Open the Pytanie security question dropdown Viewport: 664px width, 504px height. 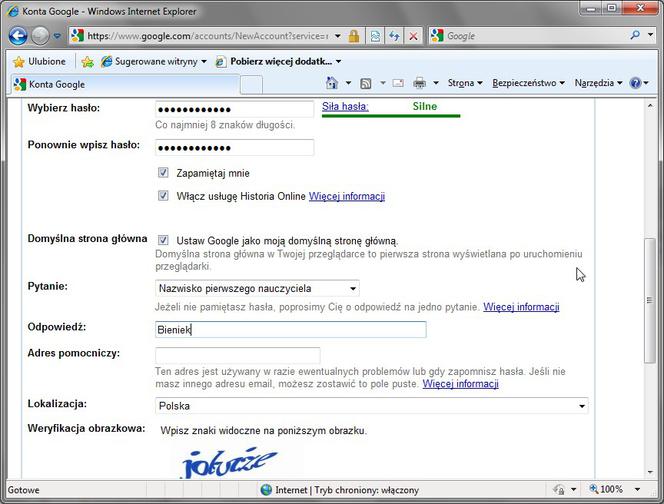(257, 288)
